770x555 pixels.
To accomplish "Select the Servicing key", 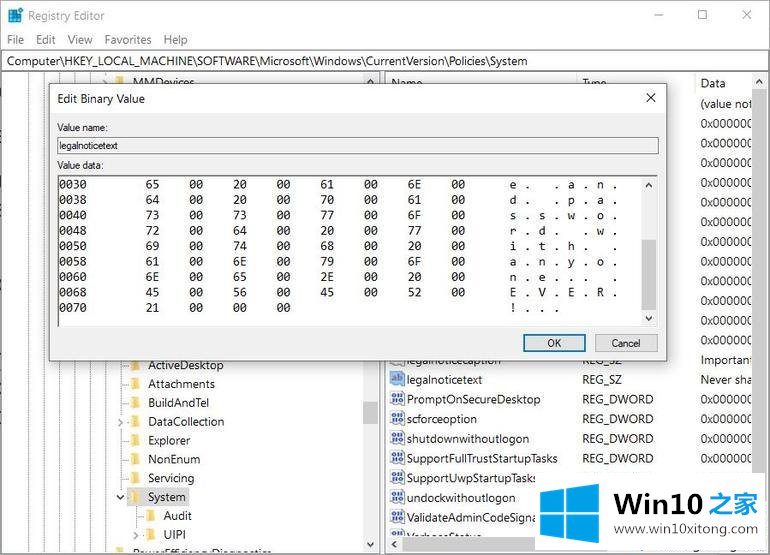I will pyautogui.click(x=171, y=478).
